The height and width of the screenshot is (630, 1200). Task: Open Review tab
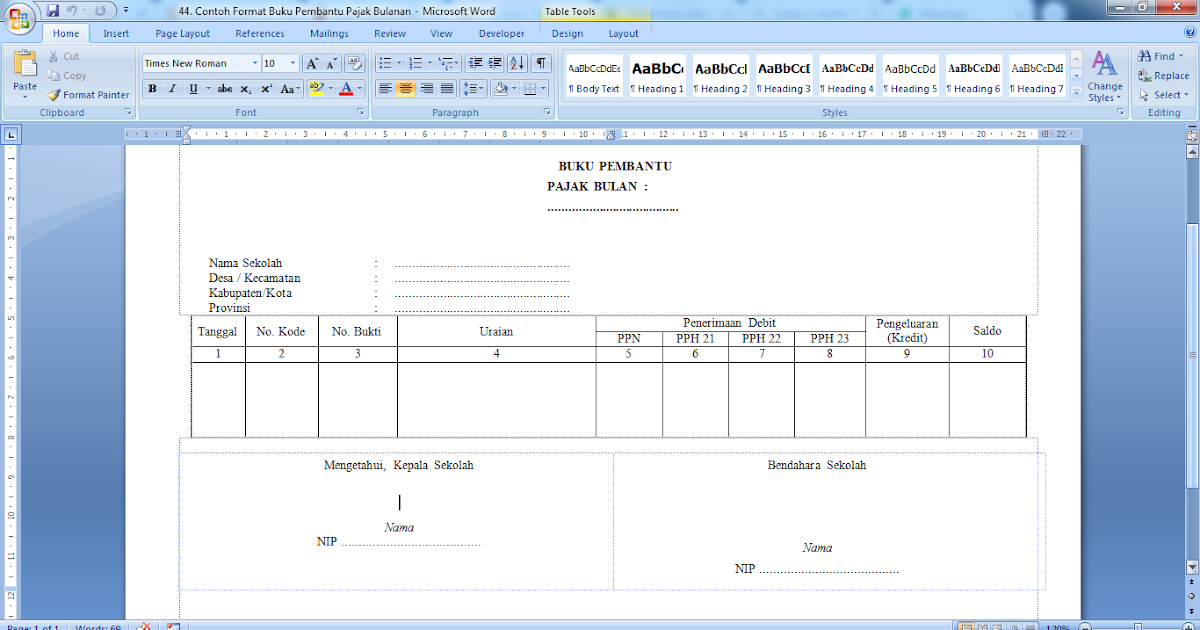390,33
